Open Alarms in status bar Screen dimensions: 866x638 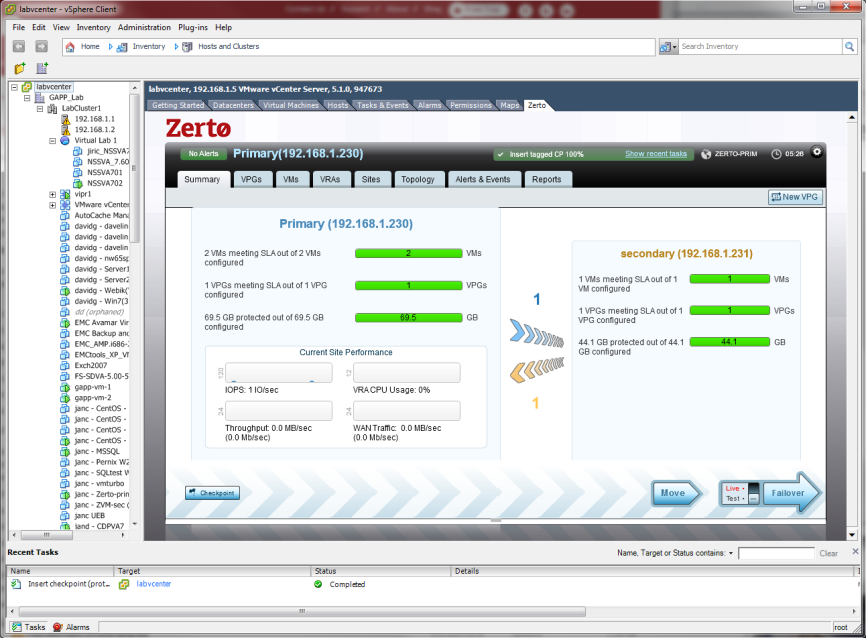71,627
